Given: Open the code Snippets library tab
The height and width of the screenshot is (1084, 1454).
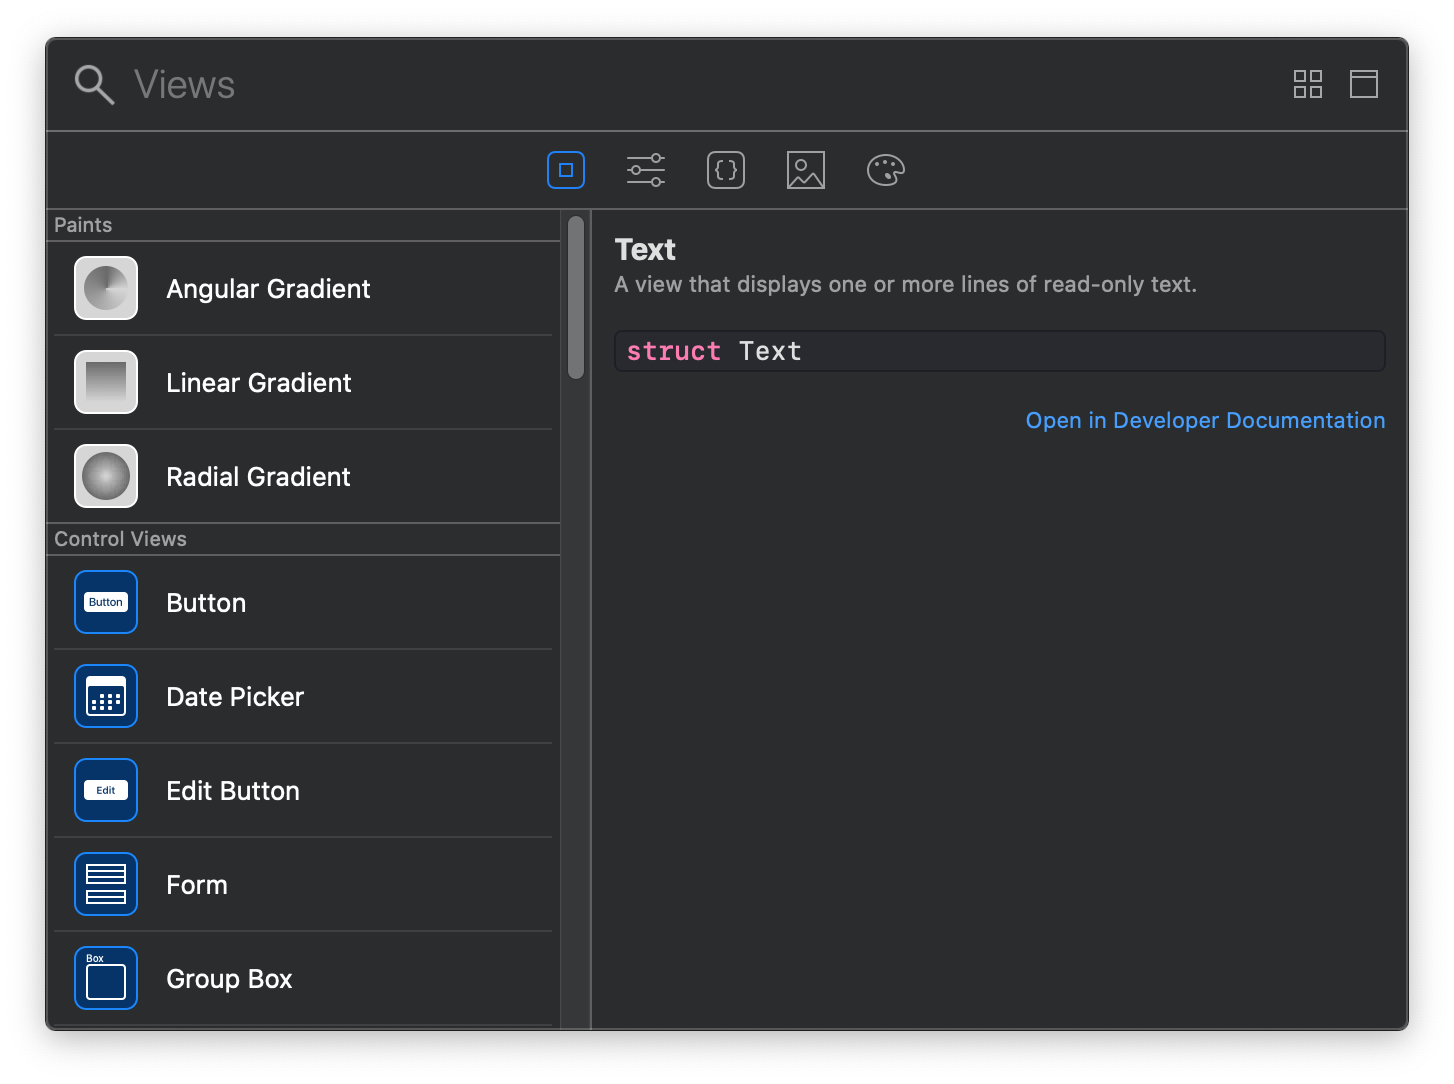Looking at the screenshot, I should pos(725,170).
